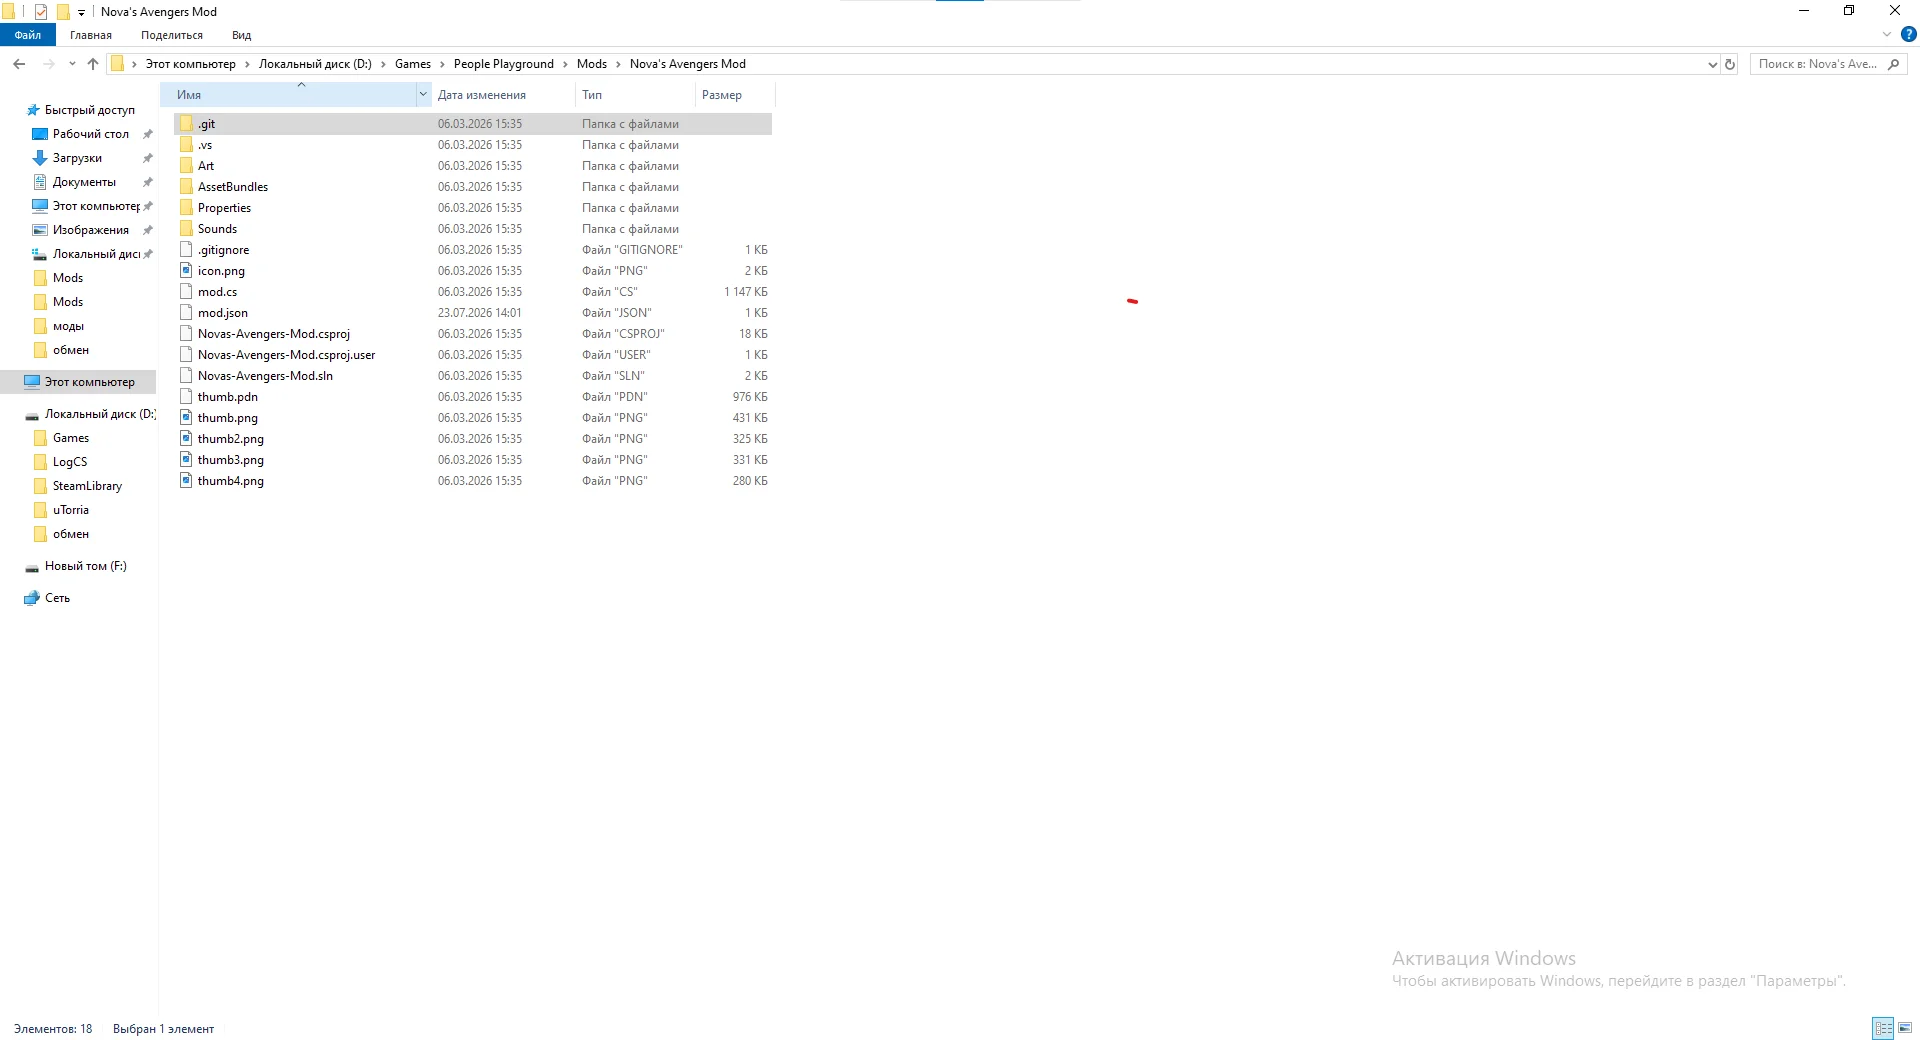The image size is (1920, 1040).
Task: Click the .git folder icon
Action: (x=186, y=124)
